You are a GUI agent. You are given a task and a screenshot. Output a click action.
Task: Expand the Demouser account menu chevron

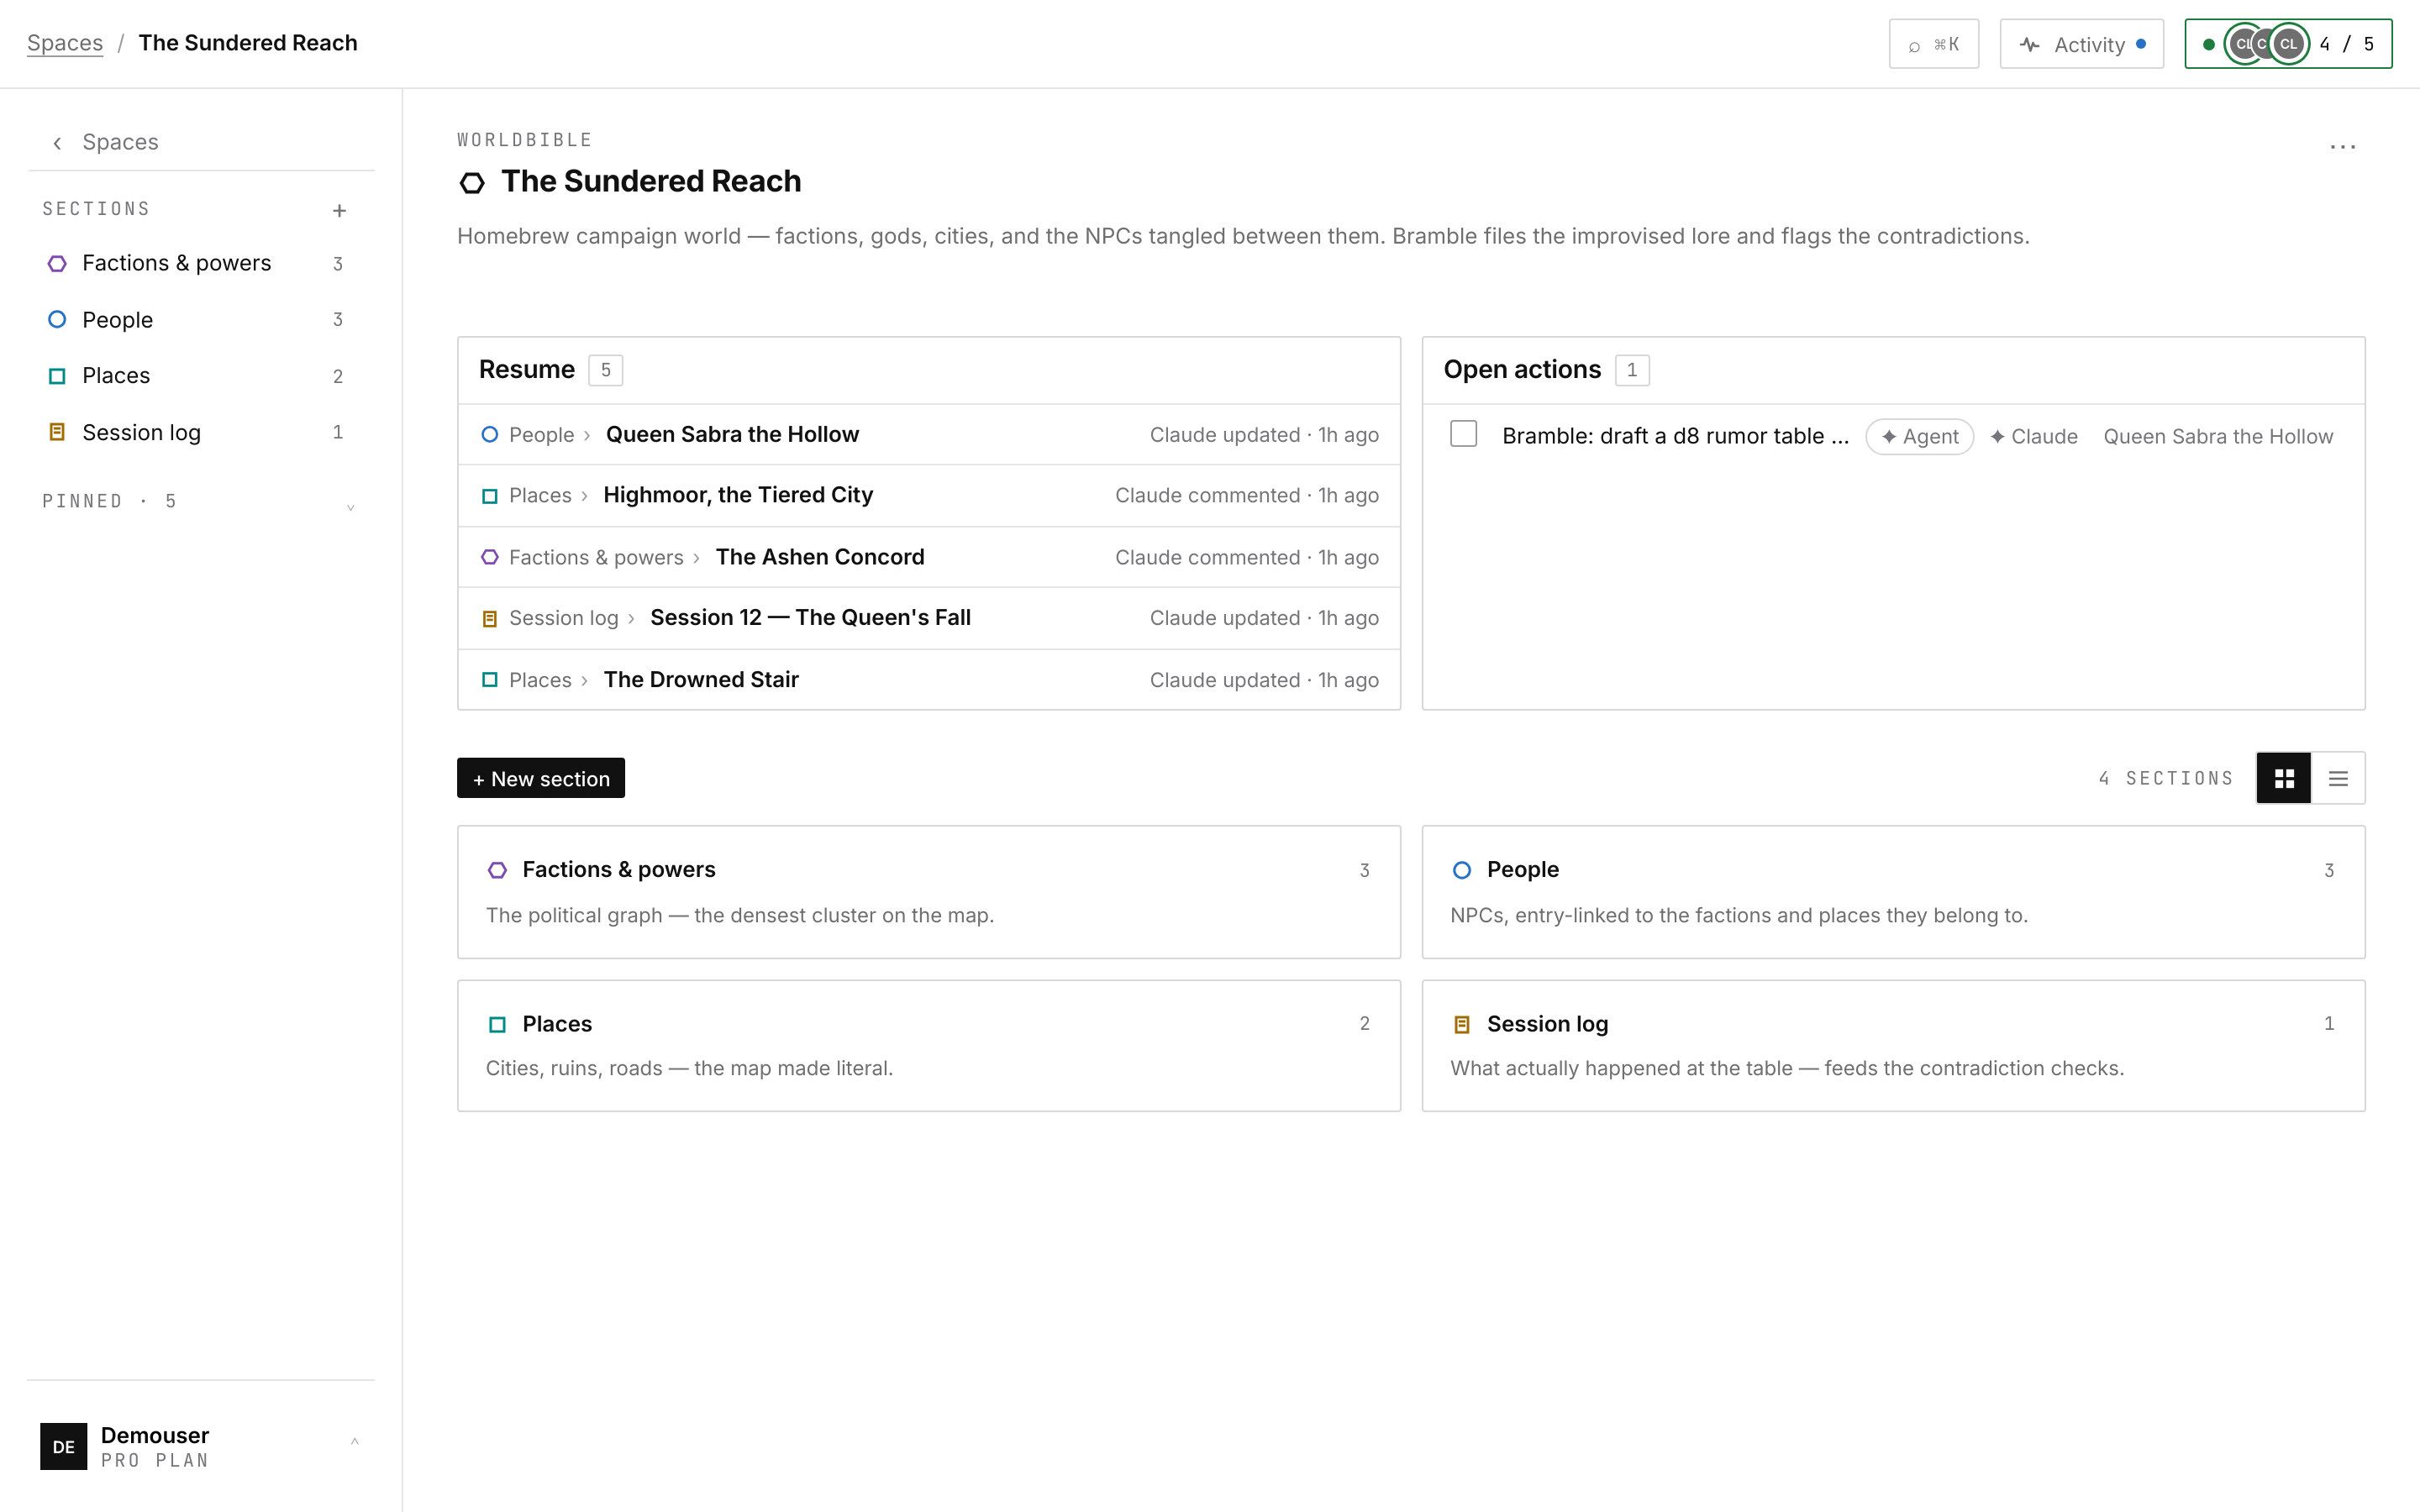(x=354, y=1441)
